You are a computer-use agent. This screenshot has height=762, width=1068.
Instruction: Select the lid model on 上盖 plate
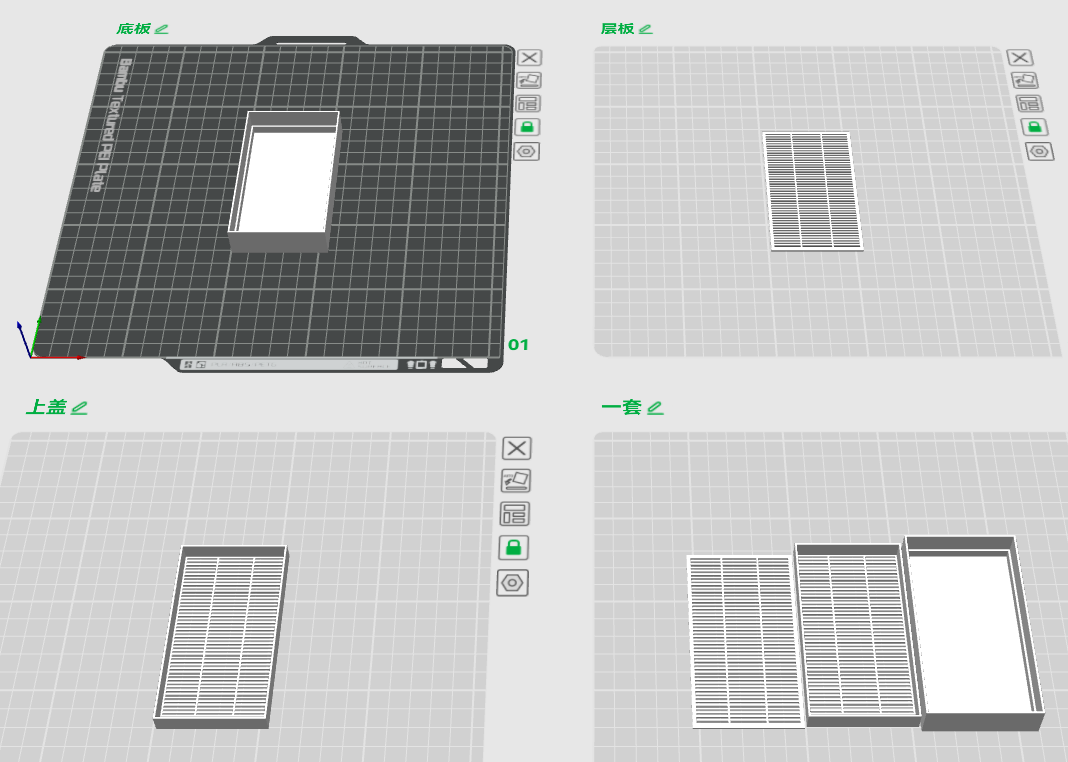click(221, 637)
